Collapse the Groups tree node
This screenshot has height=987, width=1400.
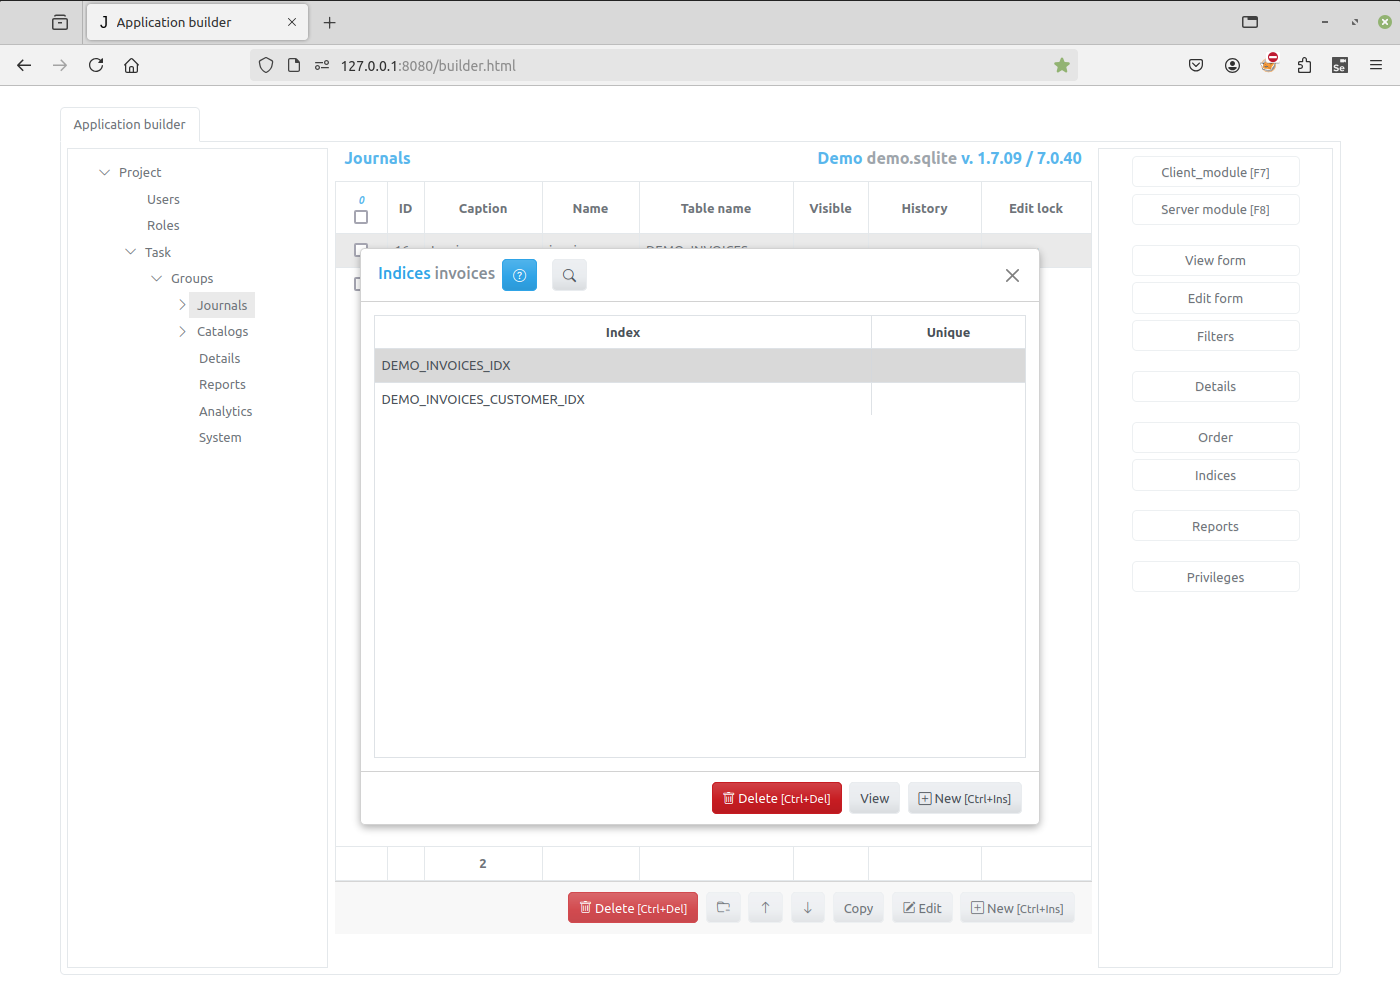pos(157,279)
